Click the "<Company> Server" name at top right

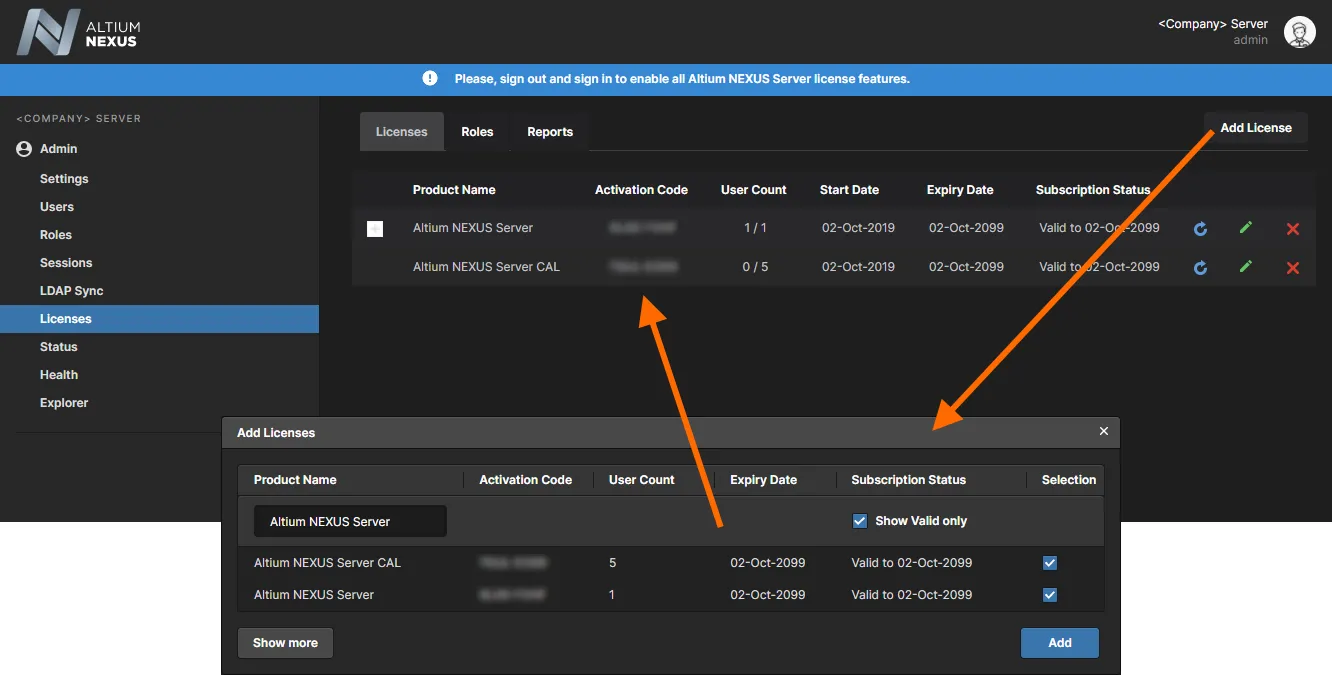coord(1213,24)
